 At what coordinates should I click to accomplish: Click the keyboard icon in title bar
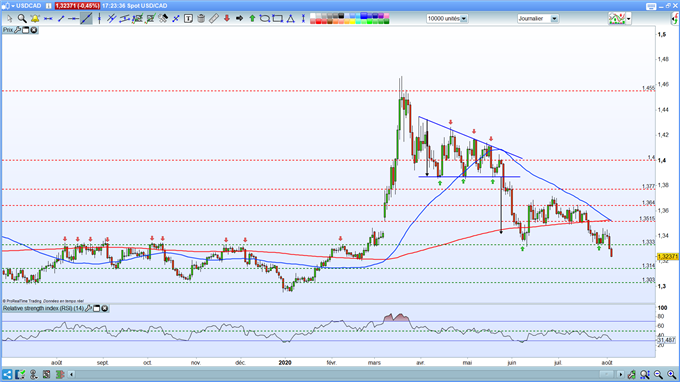(651, 6)
